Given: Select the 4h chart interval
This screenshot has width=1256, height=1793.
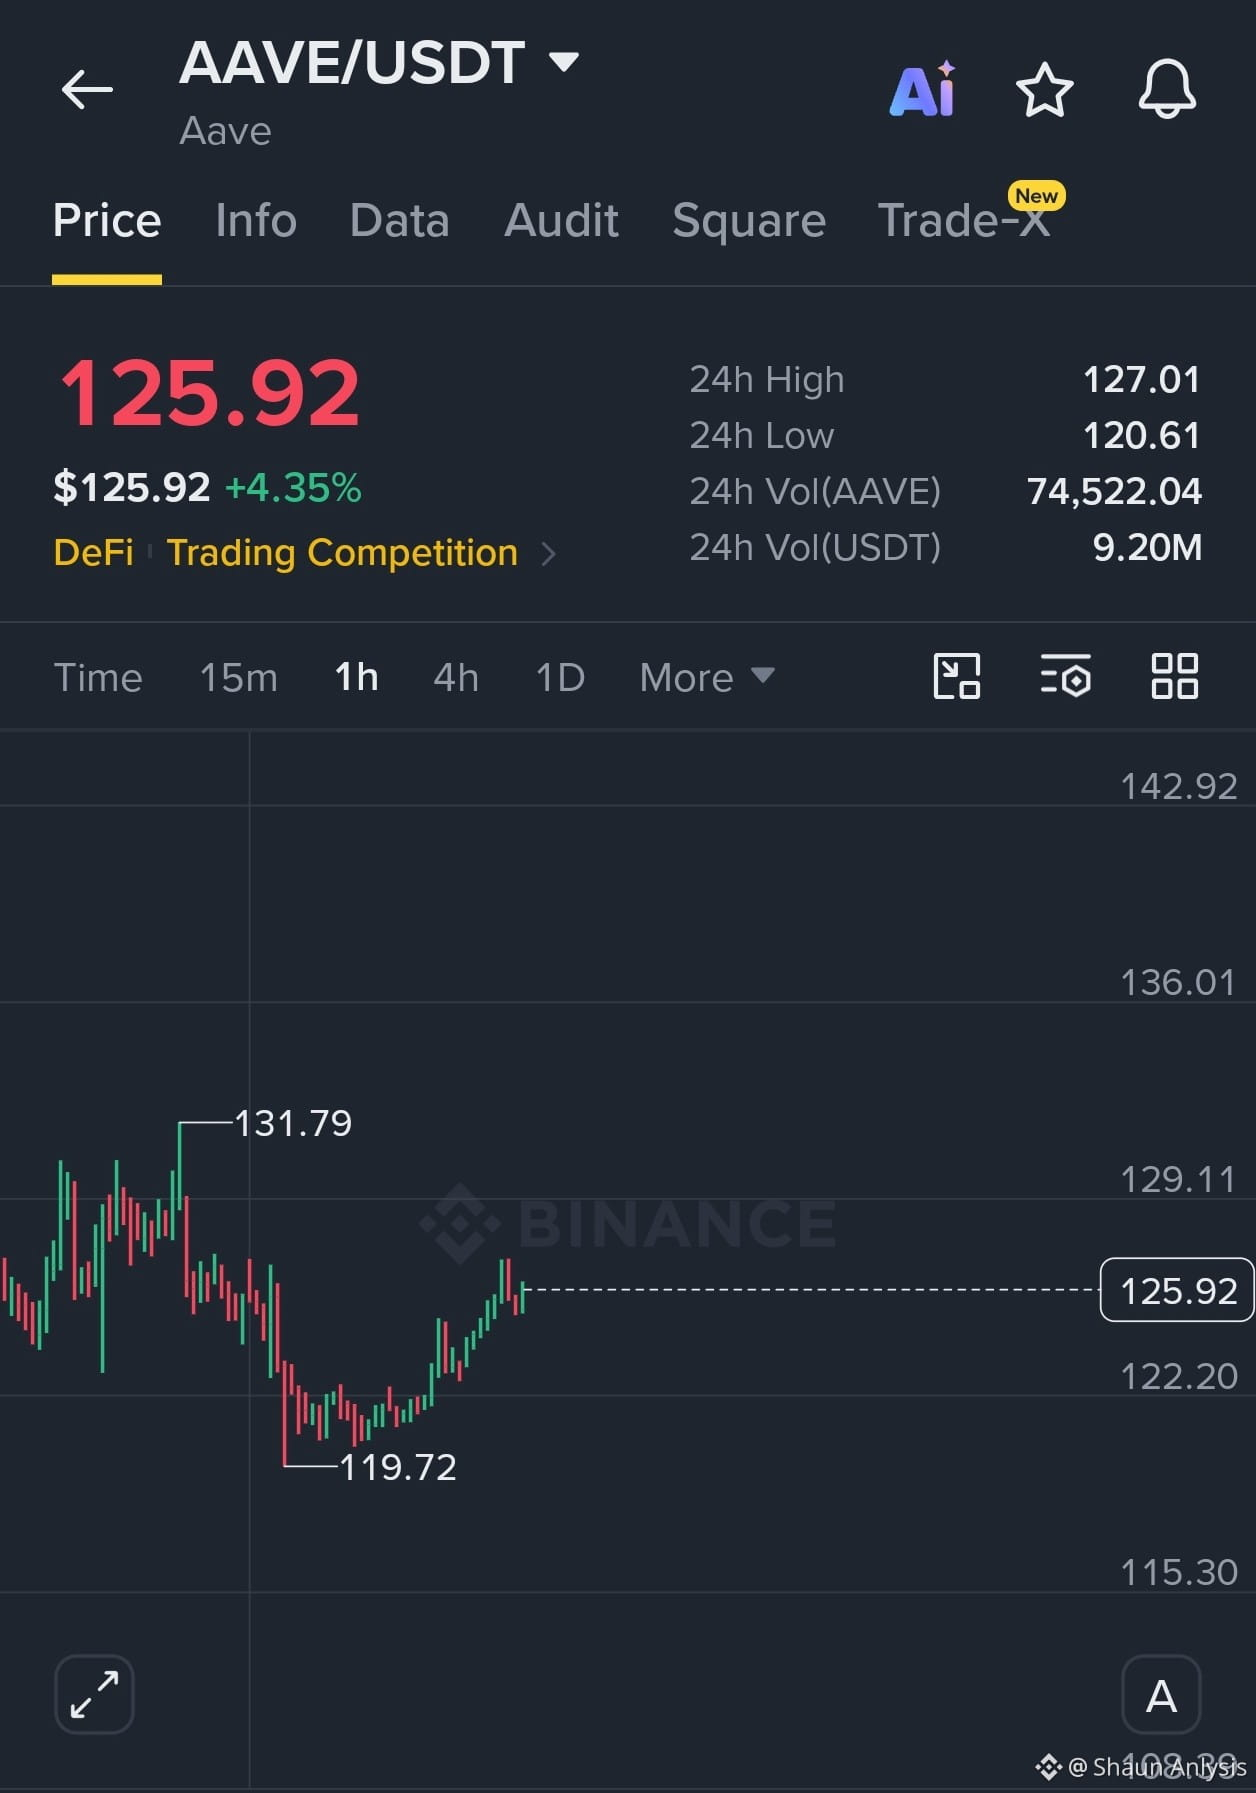Looking at the screenshot, I should pyautogui.click(x=456, y=678).
